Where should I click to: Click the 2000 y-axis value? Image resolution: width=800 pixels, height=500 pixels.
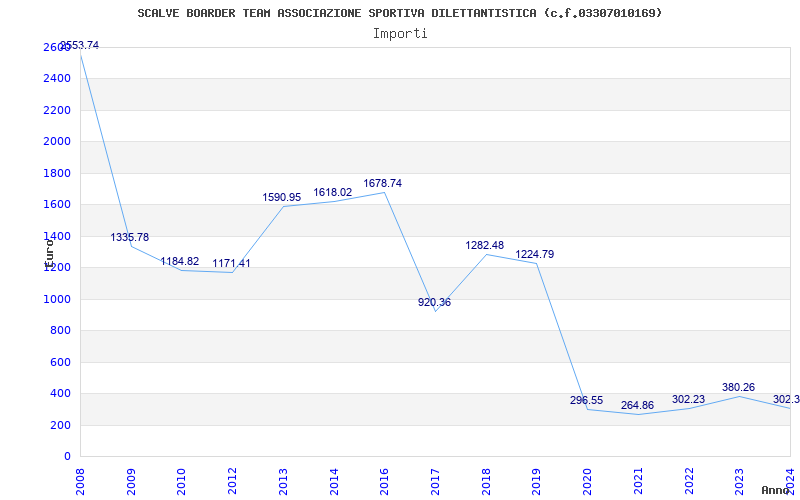click(57, 142)
